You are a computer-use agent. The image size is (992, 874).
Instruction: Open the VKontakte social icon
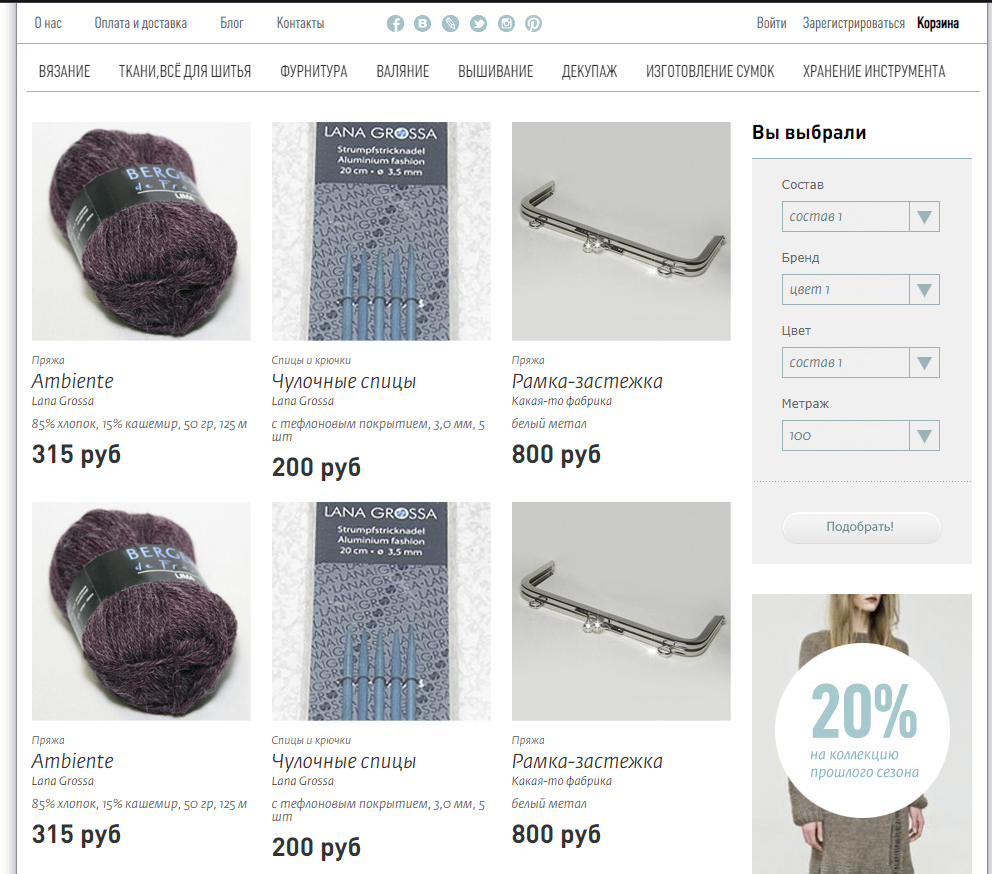[x=423, y=24]
